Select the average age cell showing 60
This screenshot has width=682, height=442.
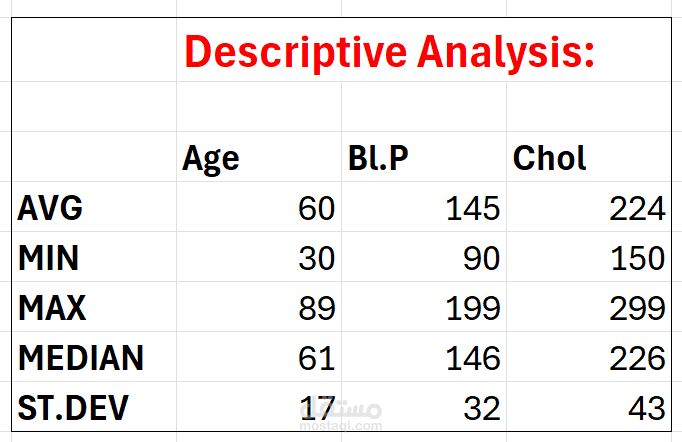(x=316, y=209)
